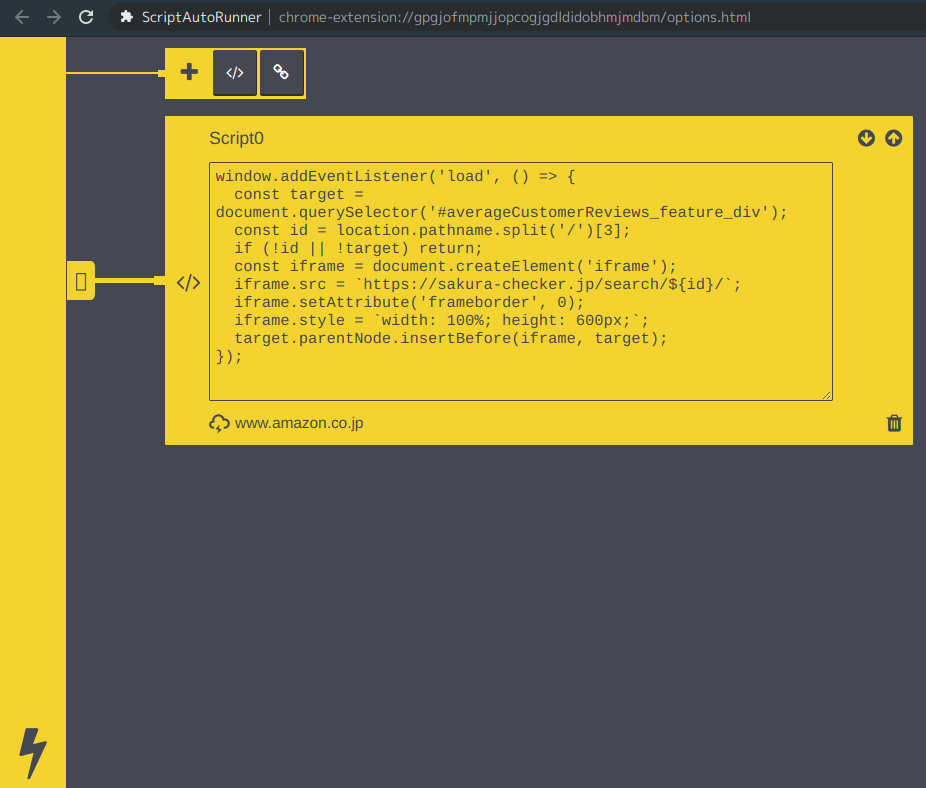Viewport: 926px width, 788px height.
Task: Add a new code snippet with the </> button
Action: coord(235,73)
